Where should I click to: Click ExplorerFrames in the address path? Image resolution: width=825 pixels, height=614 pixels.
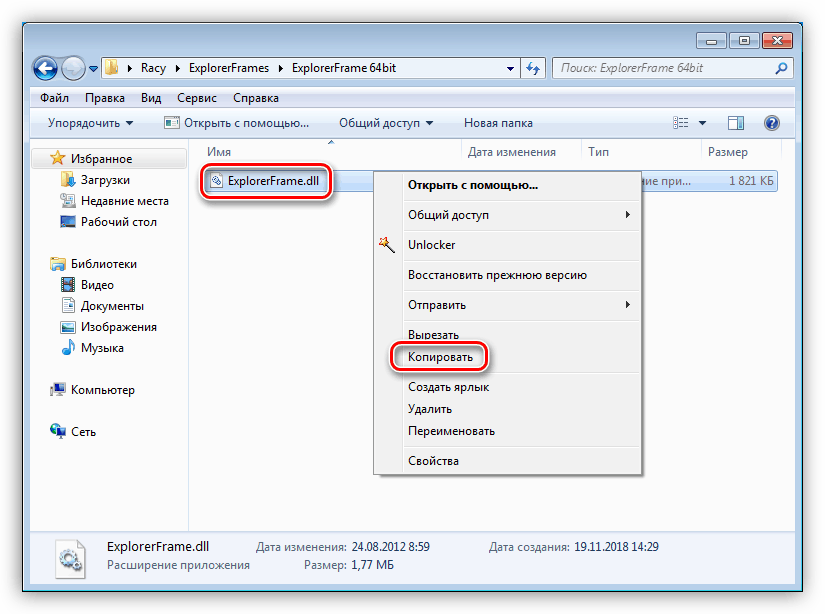[229, 68]
